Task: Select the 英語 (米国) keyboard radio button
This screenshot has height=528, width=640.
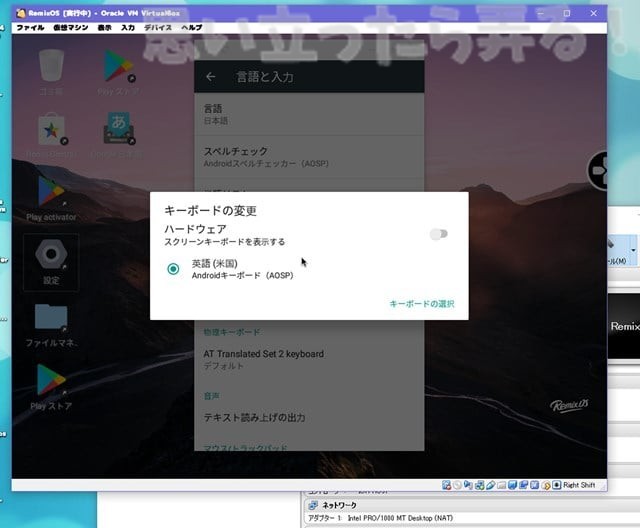Action: (173, 269)
